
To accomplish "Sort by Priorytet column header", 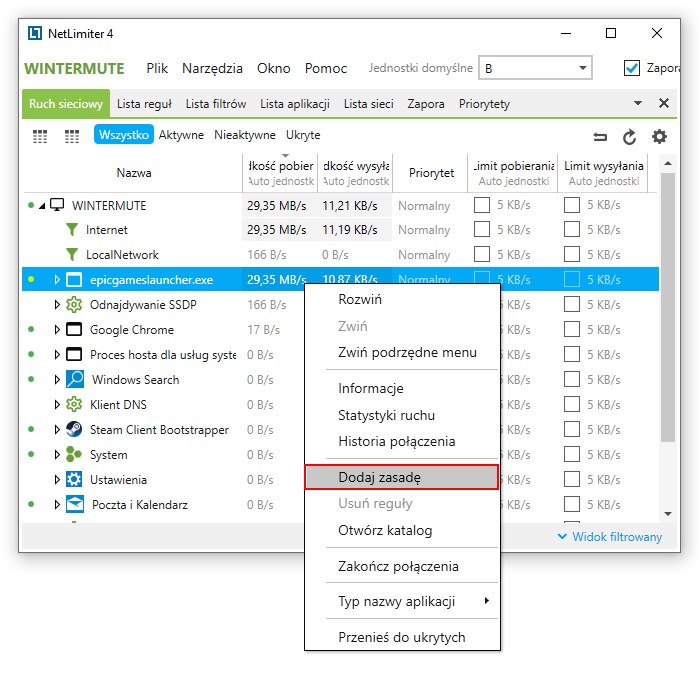I will [431, 173].
